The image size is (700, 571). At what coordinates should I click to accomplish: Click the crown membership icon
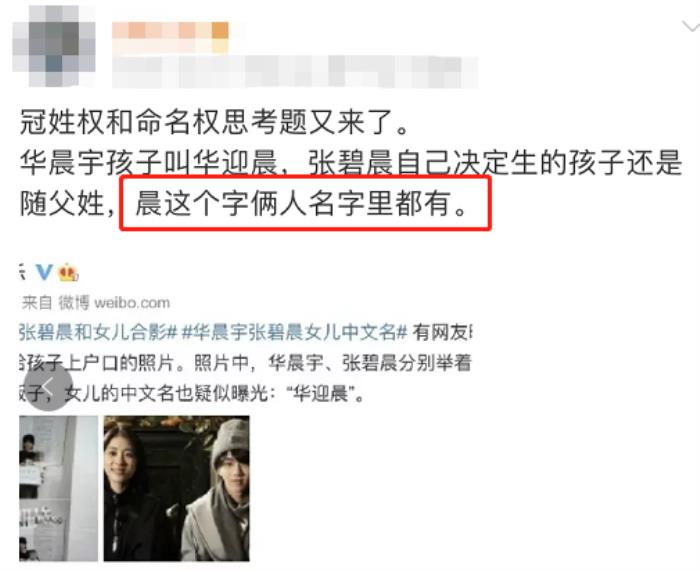tap(68, 272)
